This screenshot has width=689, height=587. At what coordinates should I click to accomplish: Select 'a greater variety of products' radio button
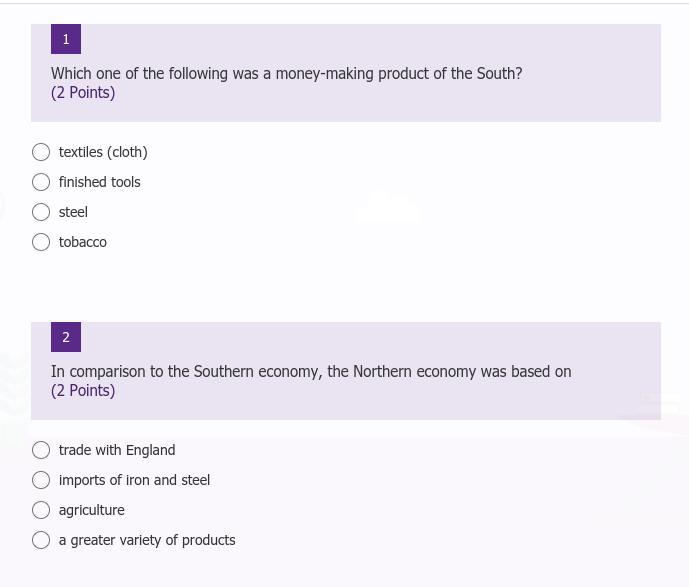click(41, 540)
